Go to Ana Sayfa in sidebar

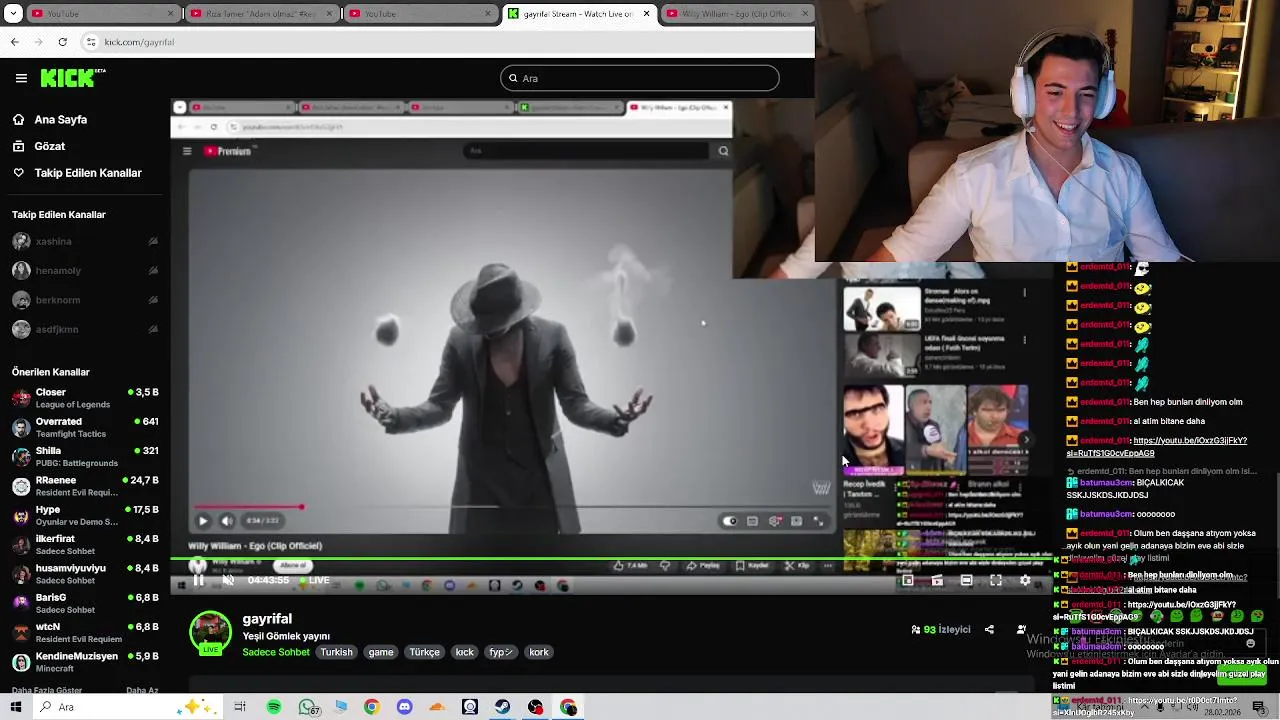pos(61,119)
